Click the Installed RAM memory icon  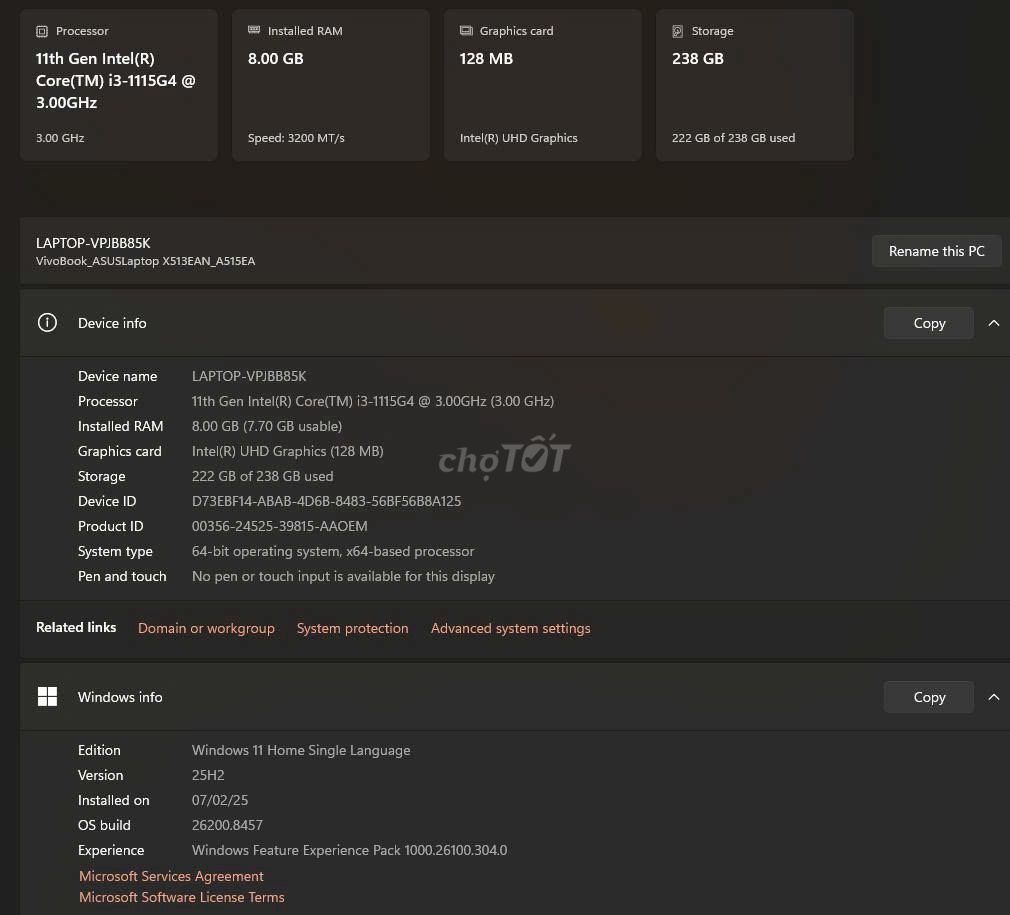pyautogui.click(x=254, y=30)
